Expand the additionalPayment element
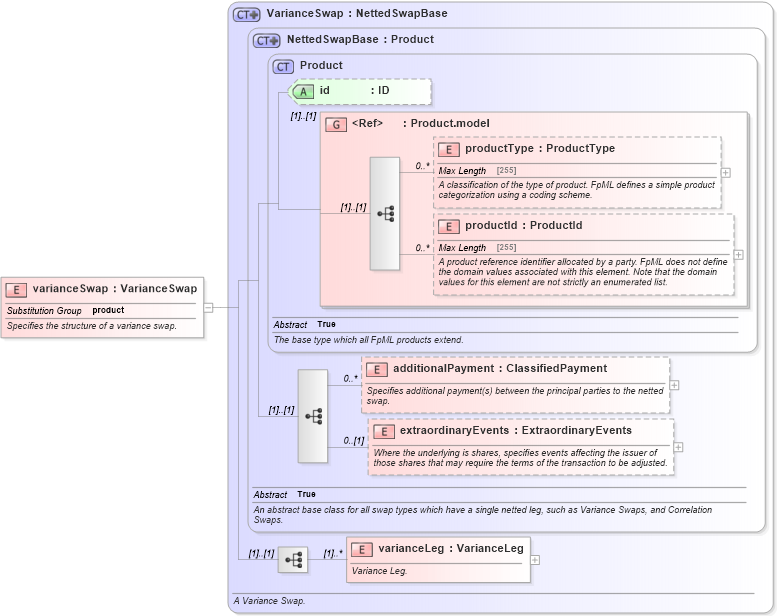 [674, 385]
